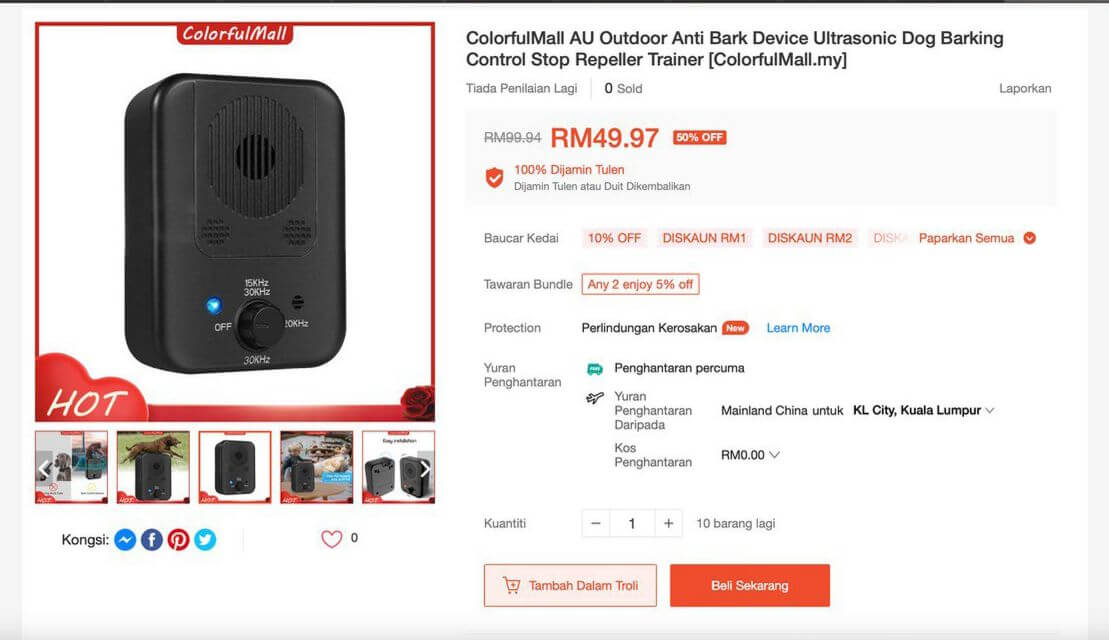Select the 10% OFF shop voucher
This screenshot has width=1109, height=640.
(614, 238)
